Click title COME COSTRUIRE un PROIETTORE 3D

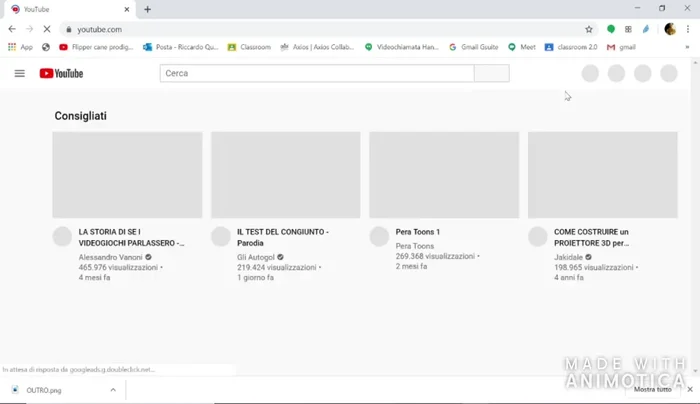(592, 237)
